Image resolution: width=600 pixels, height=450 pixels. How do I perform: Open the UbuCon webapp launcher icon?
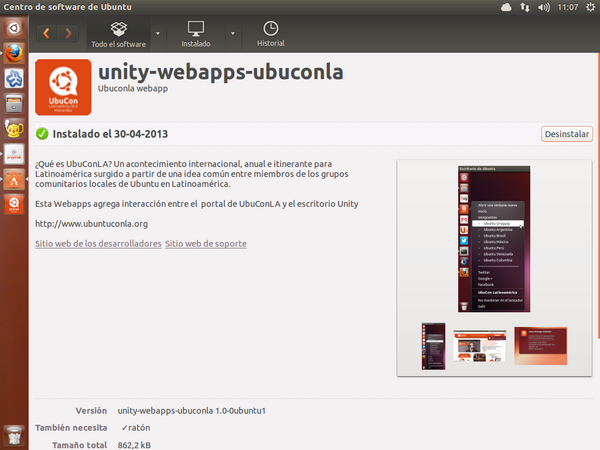click(14, 205)
